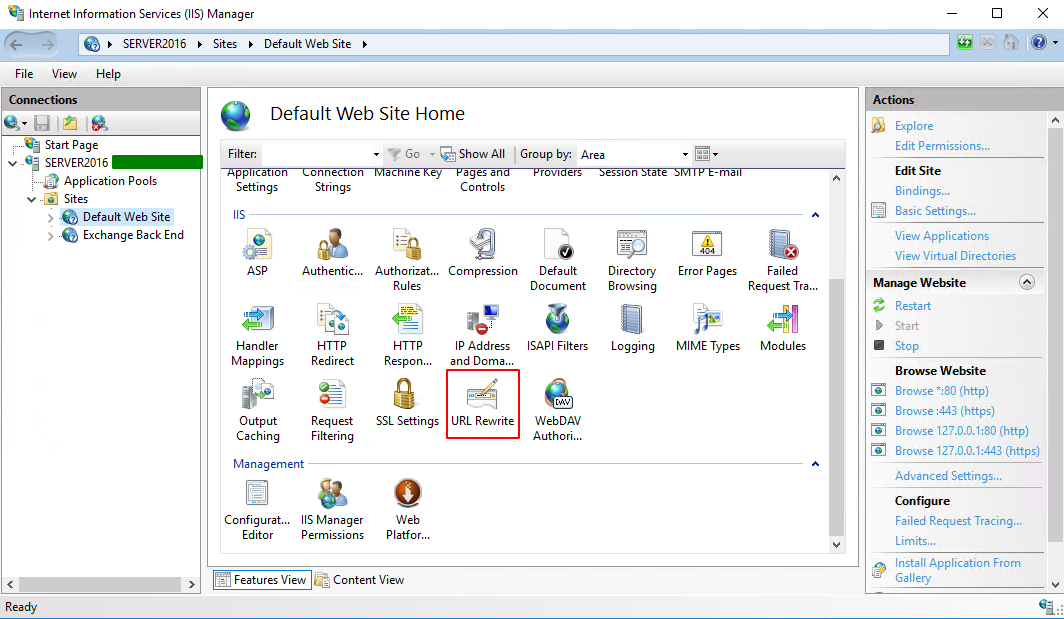This screenshot has width=1064, height=619.
Task: Click the Connections pane horizontal scrollbar
Action: [100, 584]
